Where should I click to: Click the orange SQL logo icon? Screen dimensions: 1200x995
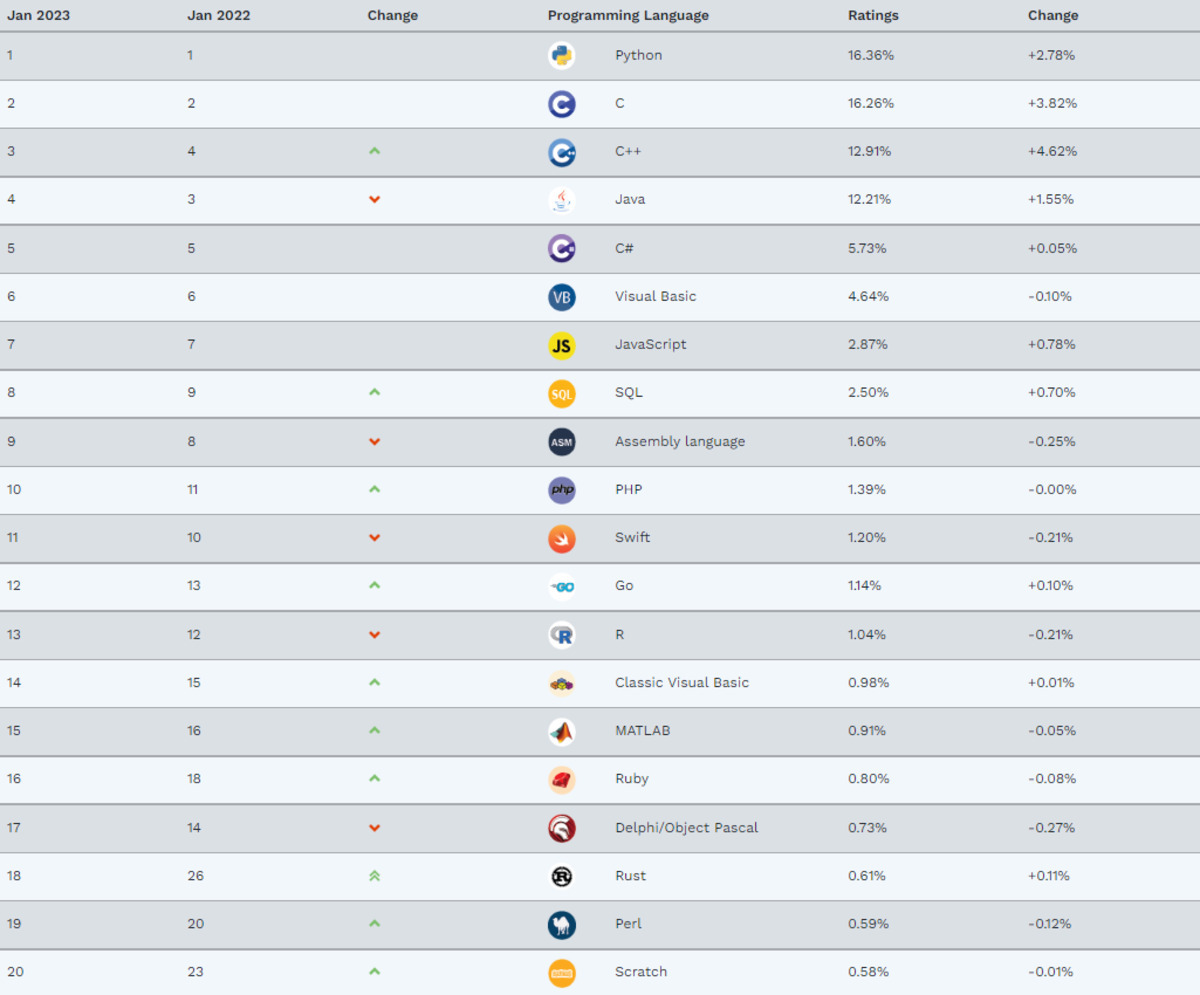[562, 393]
